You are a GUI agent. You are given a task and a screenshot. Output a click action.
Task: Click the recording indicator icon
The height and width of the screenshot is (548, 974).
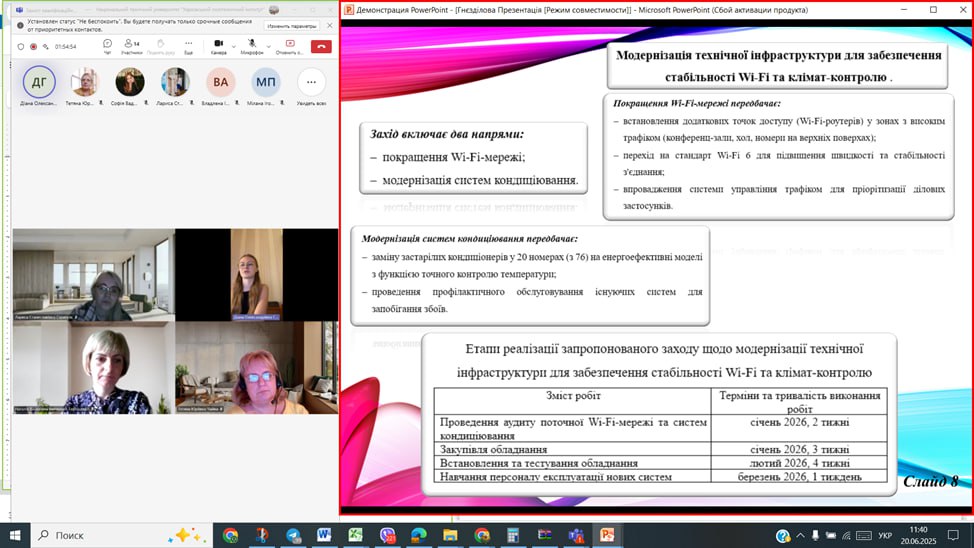(33, 46)
